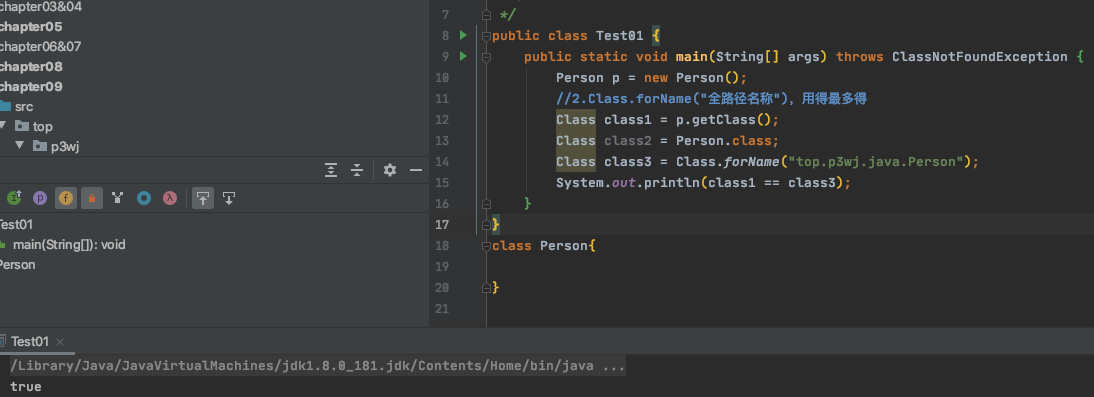This screenshot has width=1094, height=397.
Task: Click highlighted 'Class' type on line 12
Action: [x=576, y=119]
